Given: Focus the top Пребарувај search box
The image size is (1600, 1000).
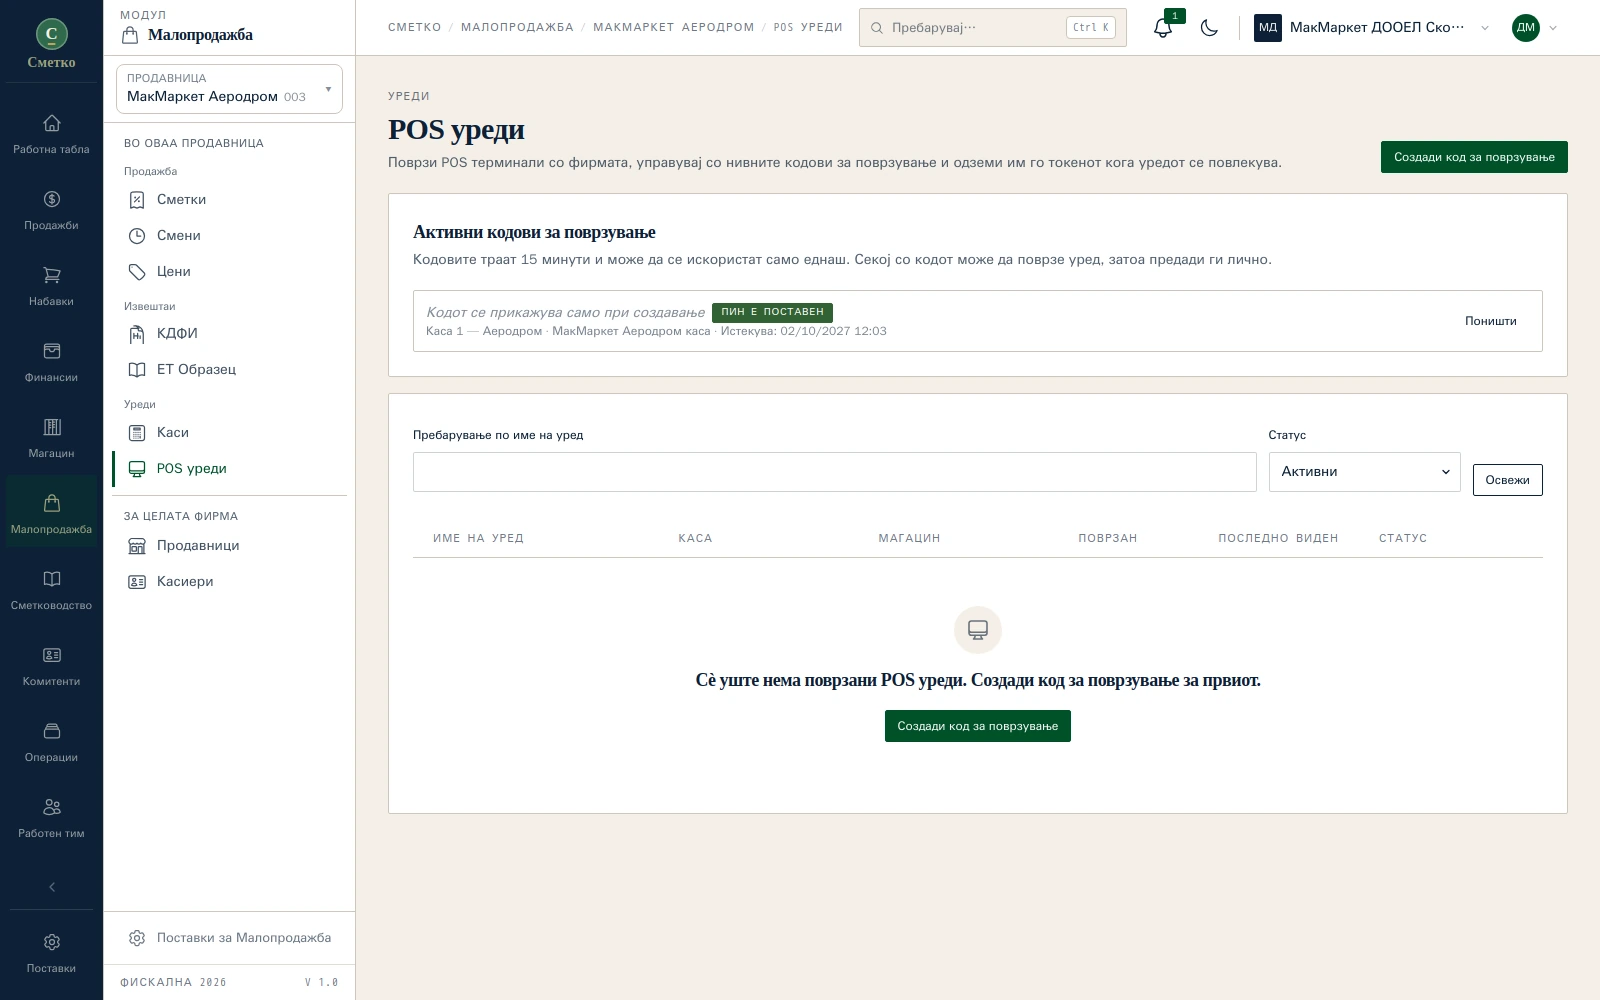Looking at the screenshot, I should pos(992,28).
